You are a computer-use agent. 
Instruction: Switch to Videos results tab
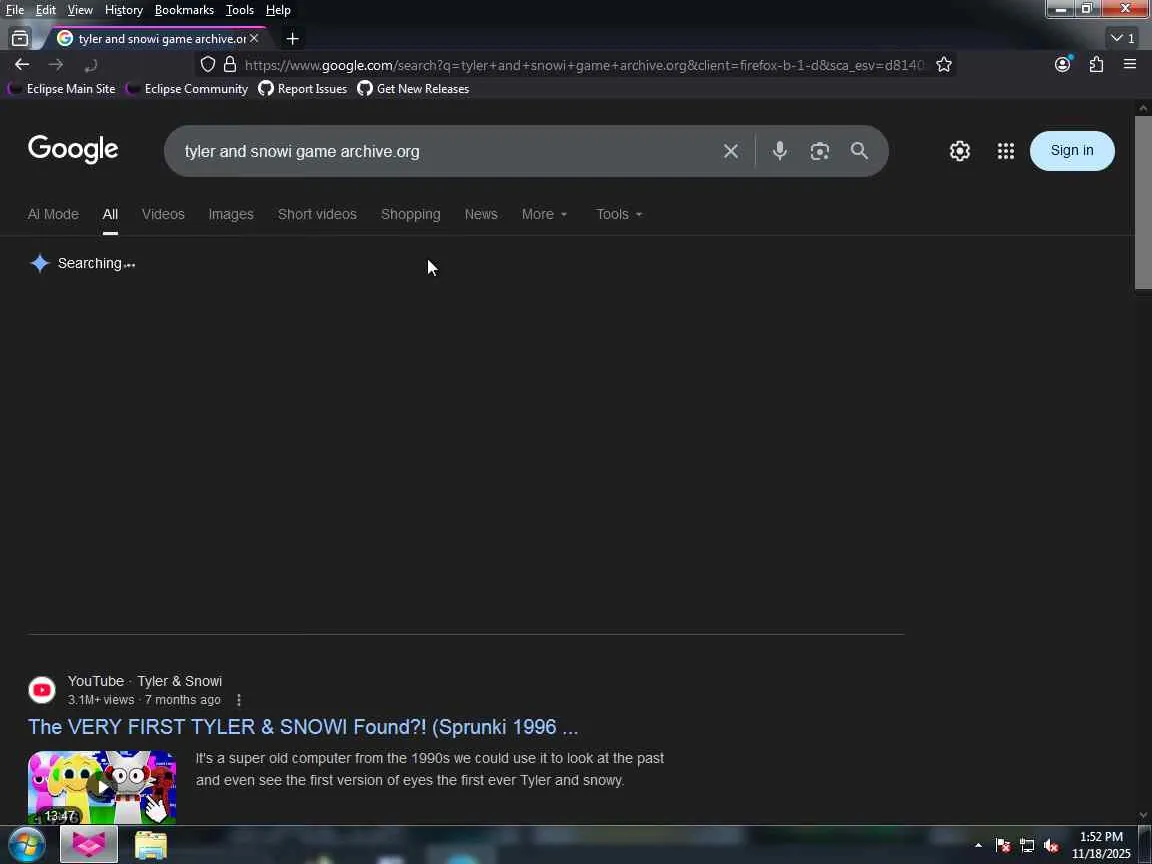coord(163,214)
